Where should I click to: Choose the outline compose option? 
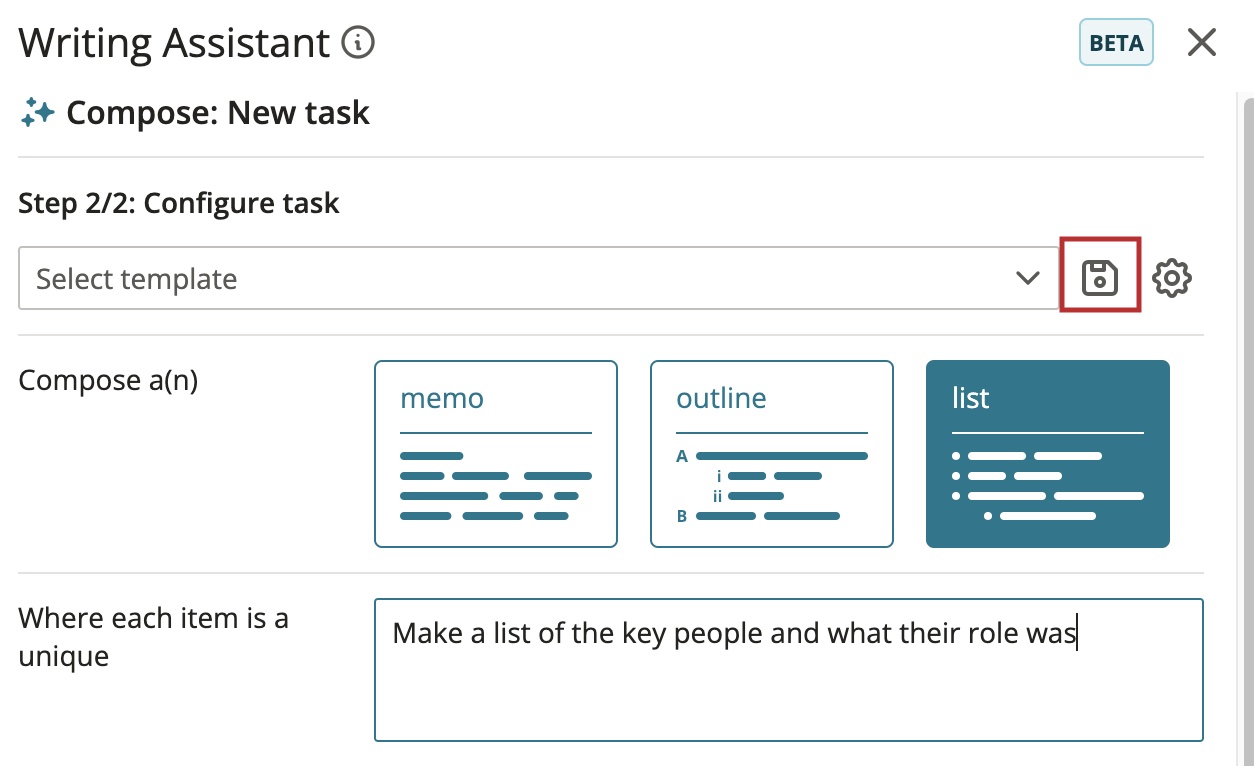(x=772, y=454)
